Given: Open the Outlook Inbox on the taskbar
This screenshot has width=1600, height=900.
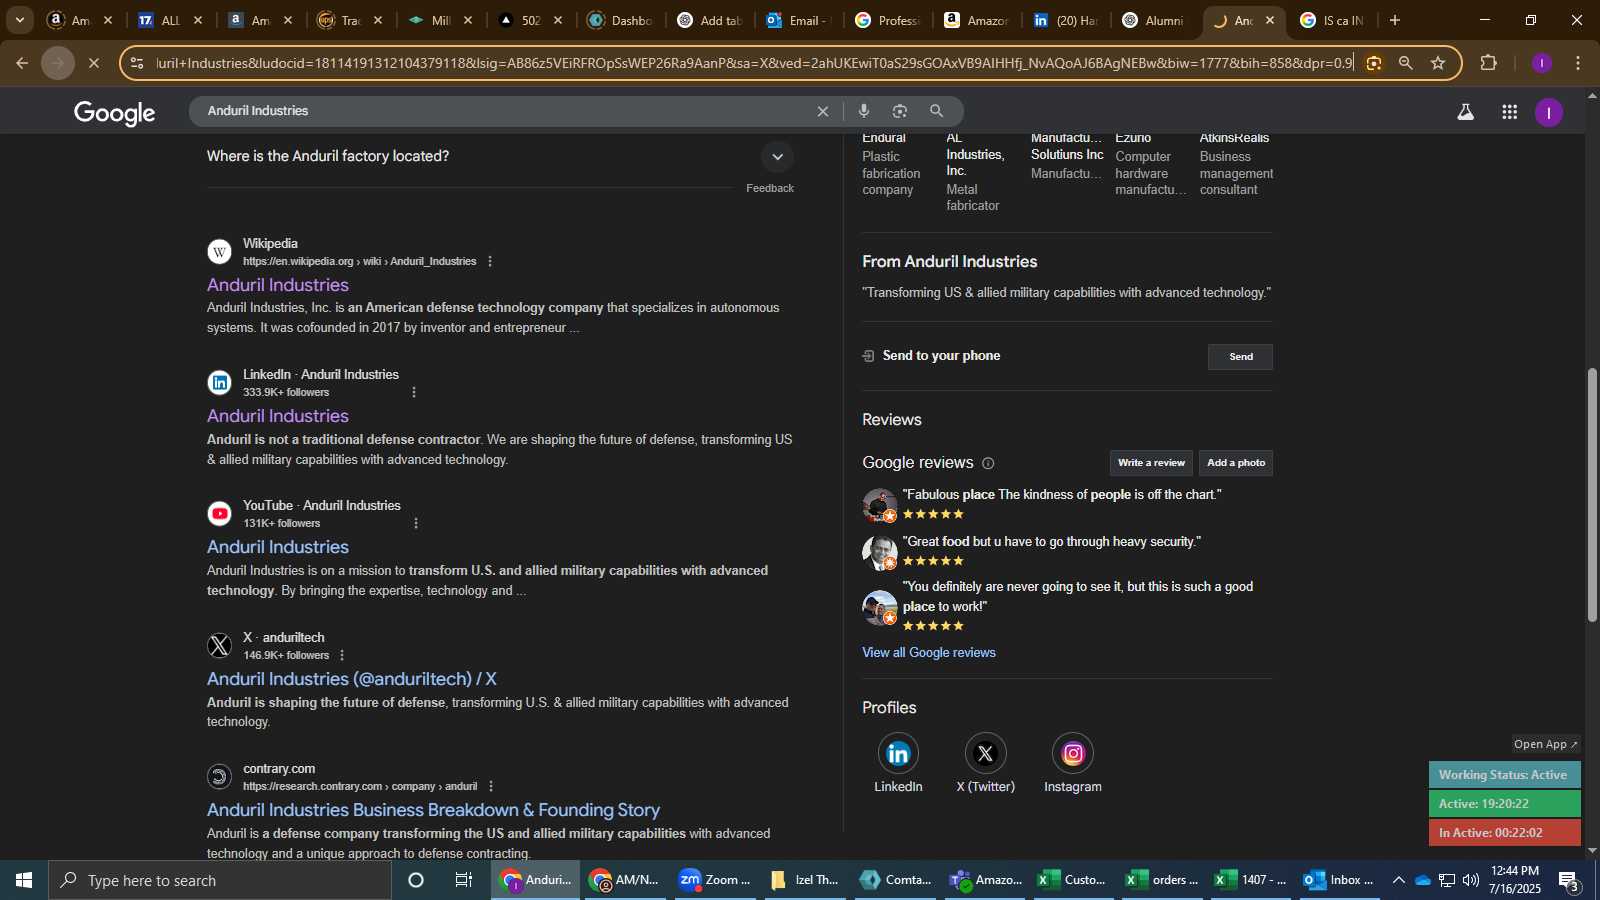Looking at the screenshot, I should (x=1338, y=880).
